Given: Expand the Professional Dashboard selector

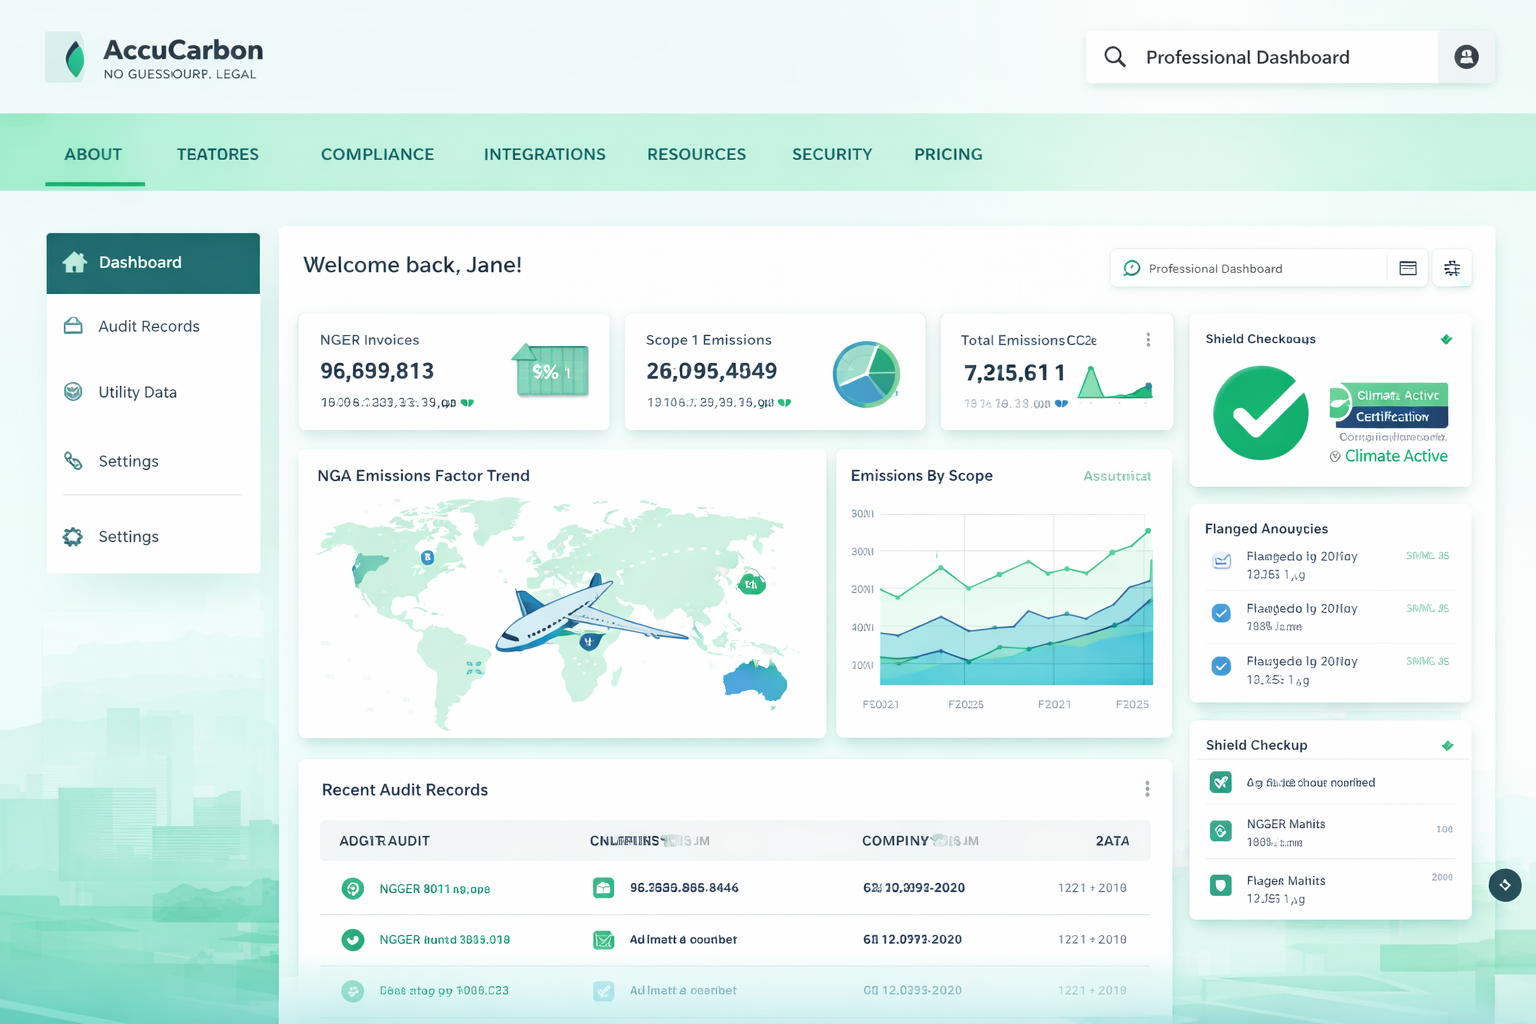Looking at the screenshot, I should pos(1248,268).
